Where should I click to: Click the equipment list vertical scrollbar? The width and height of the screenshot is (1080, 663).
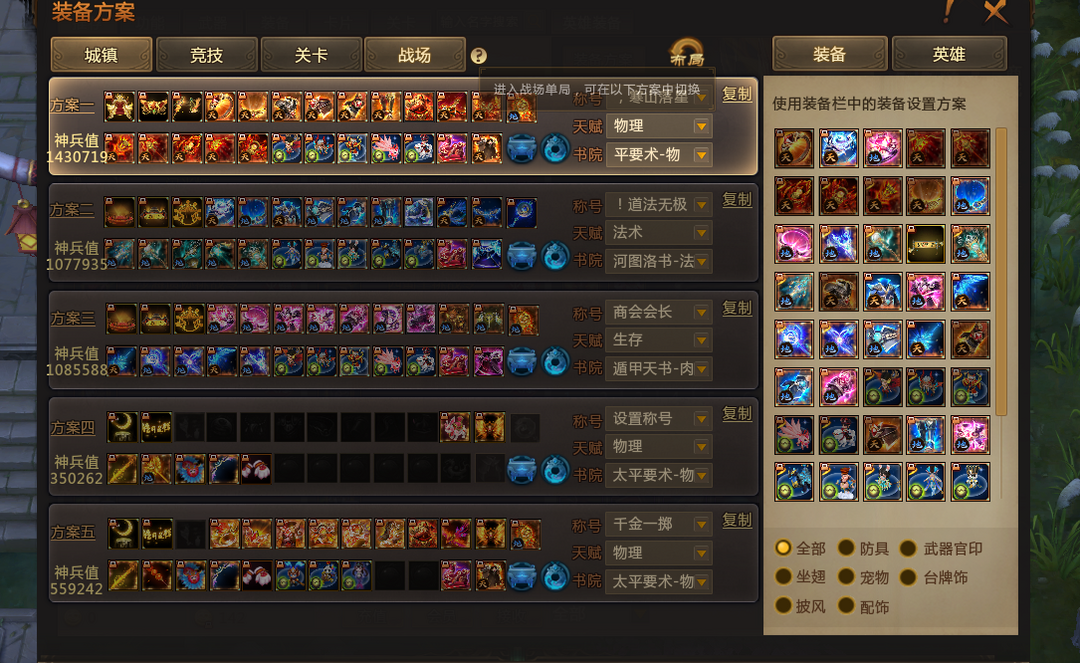click(1001, 272)
